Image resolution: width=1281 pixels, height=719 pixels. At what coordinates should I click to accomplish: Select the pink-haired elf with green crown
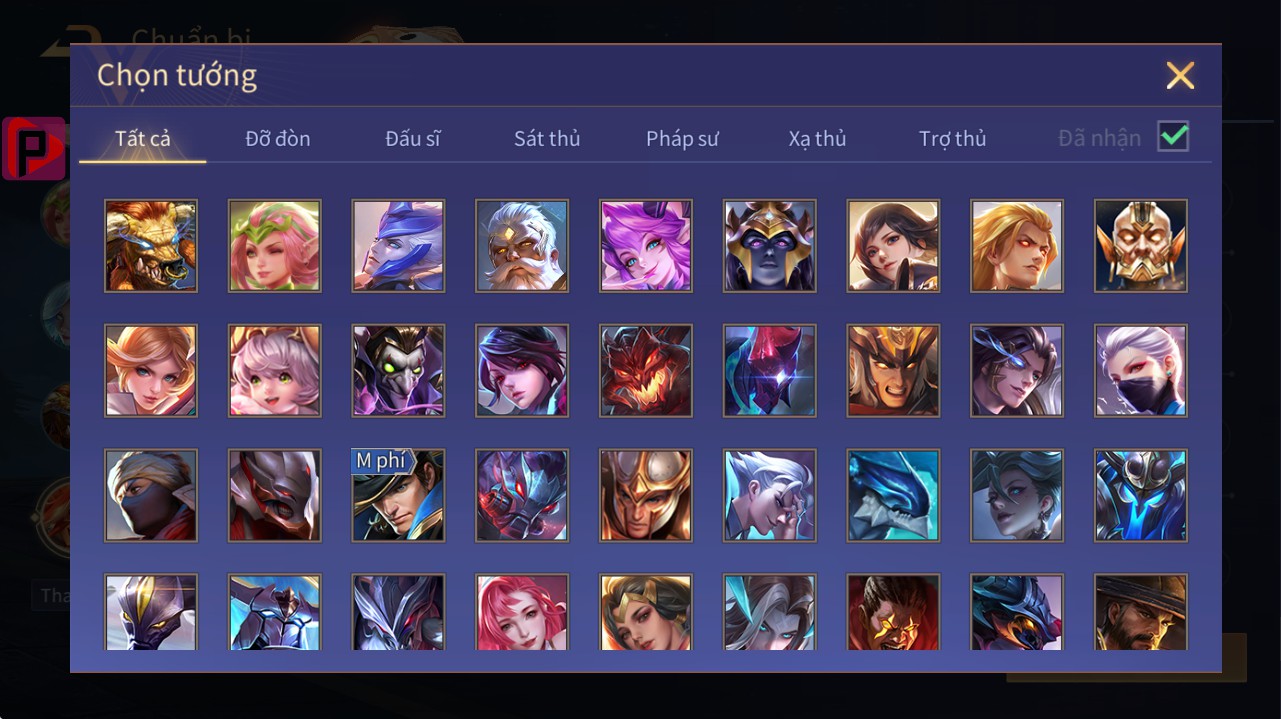pyautogui.click(x=275, y=245)
